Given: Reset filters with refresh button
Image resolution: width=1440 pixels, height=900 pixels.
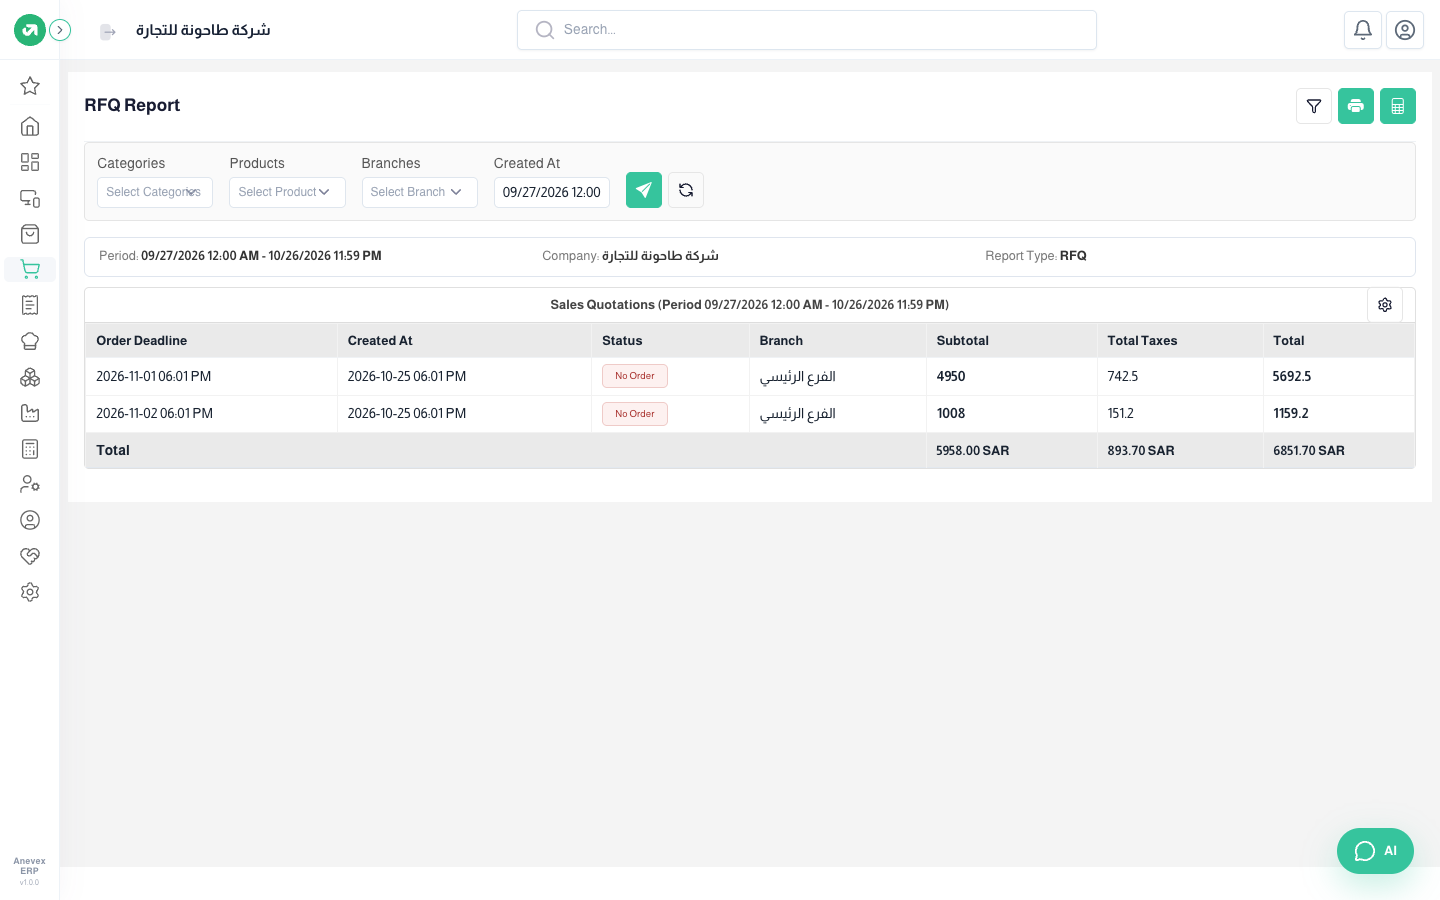Looking at the screenshot, I should tap(686, 190).
